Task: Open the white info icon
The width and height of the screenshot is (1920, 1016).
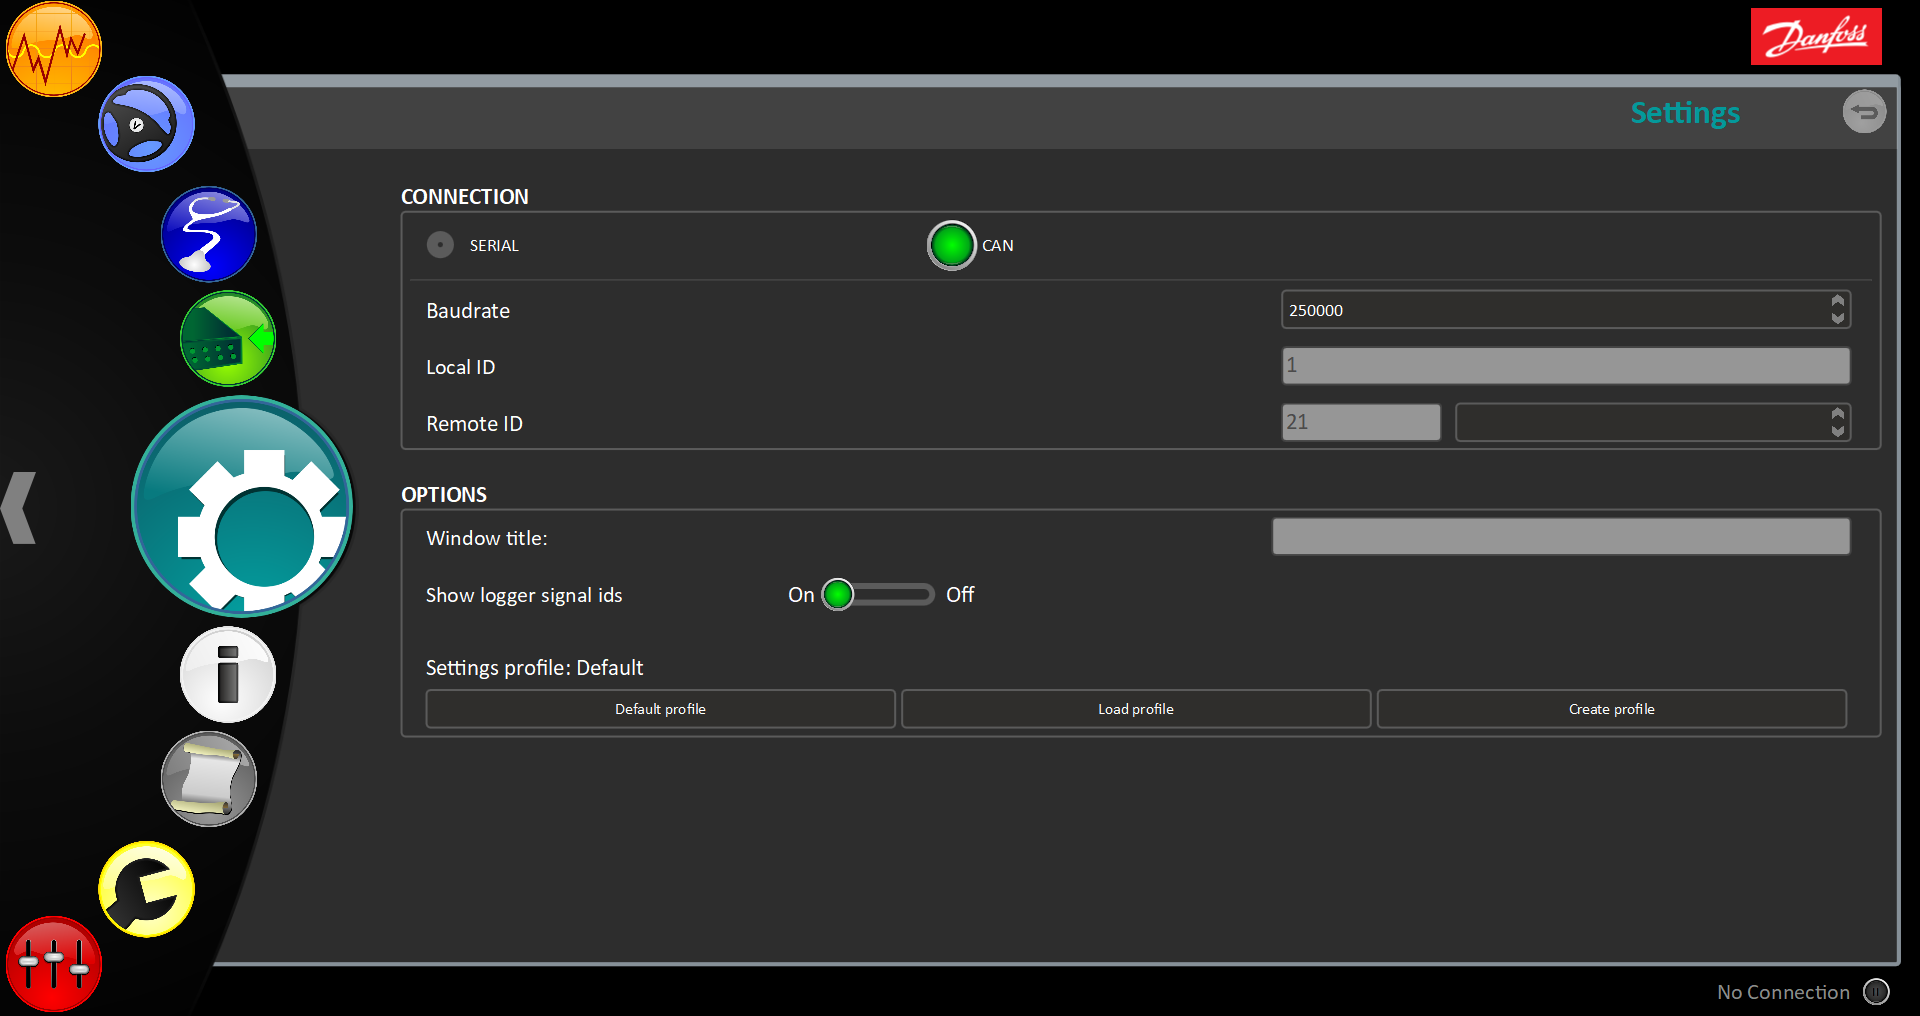Action: [228, 675]
